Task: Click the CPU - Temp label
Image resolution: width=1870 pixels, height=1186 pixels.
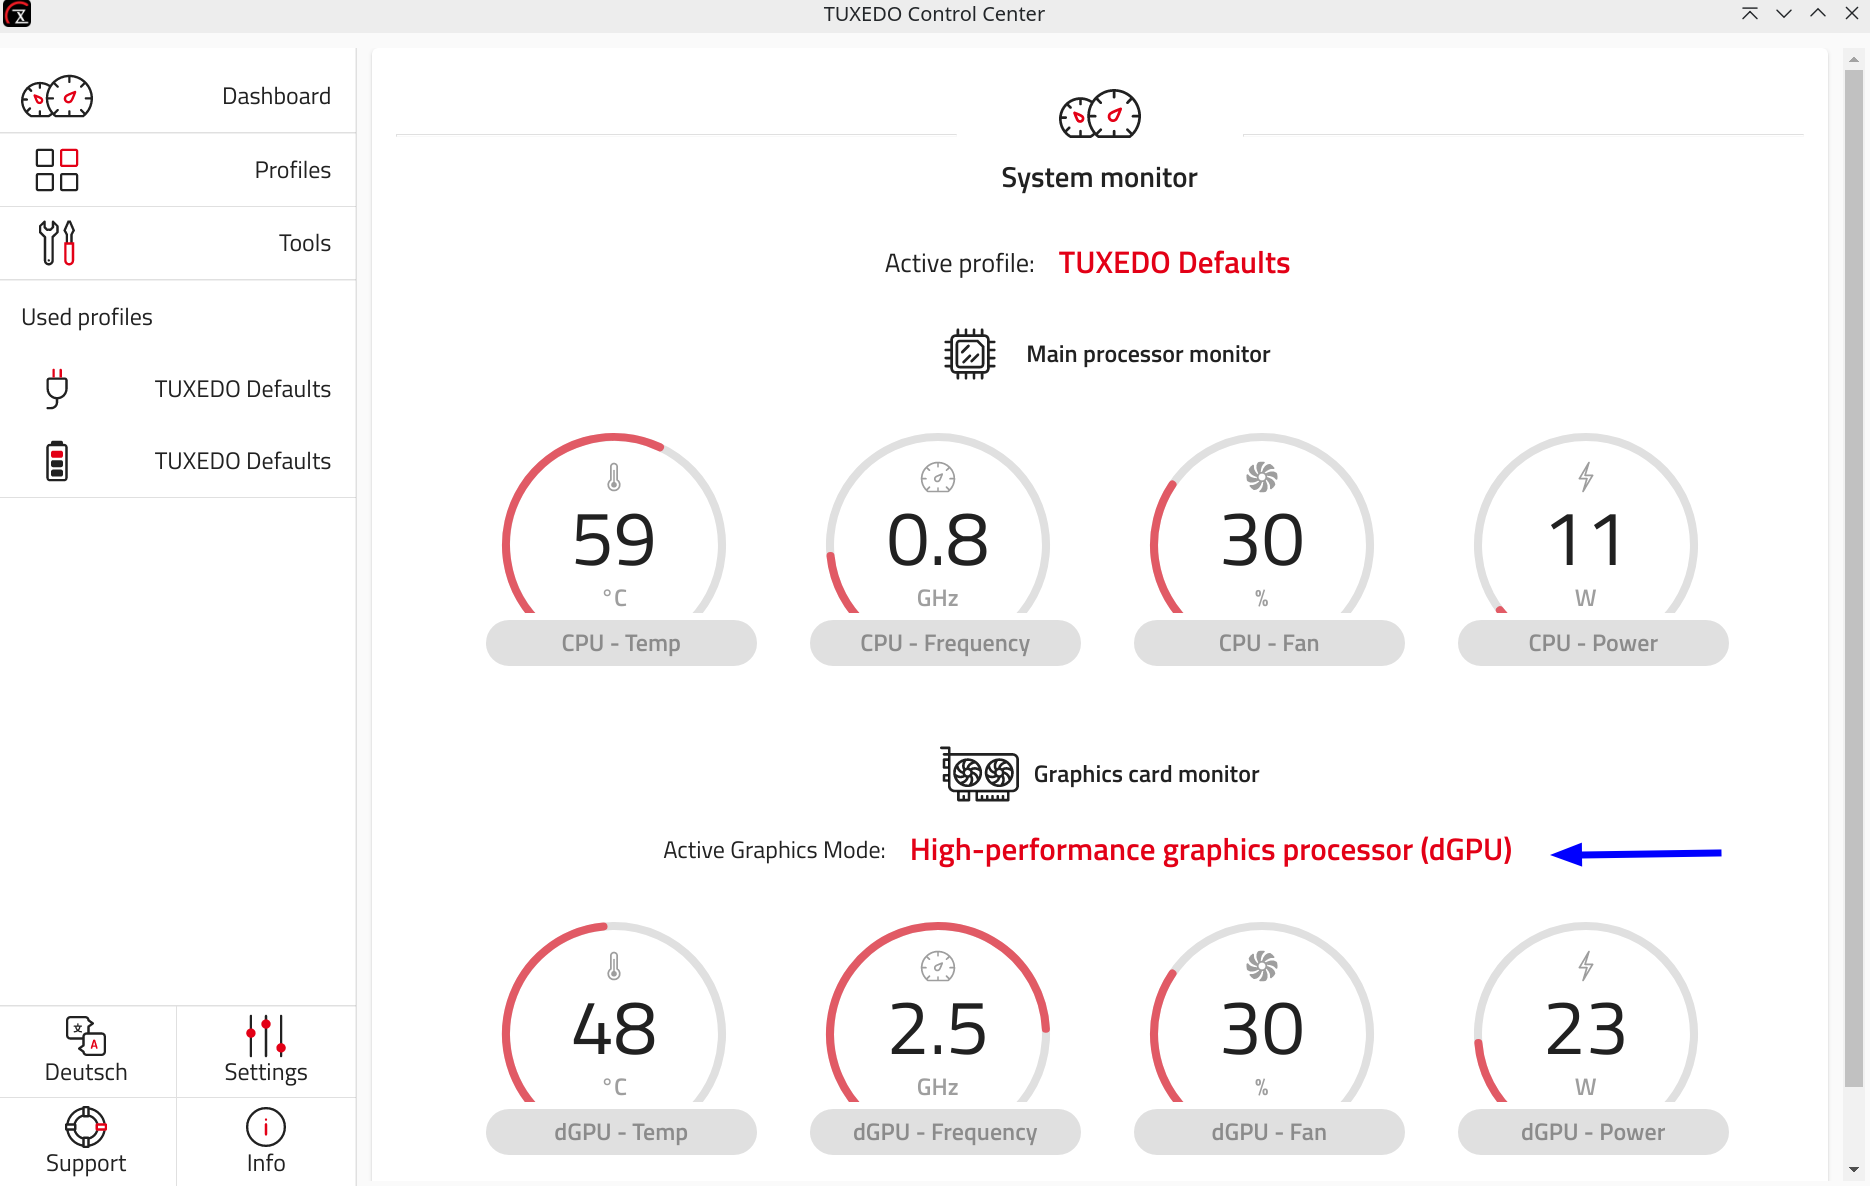Action: coord(621,643)
